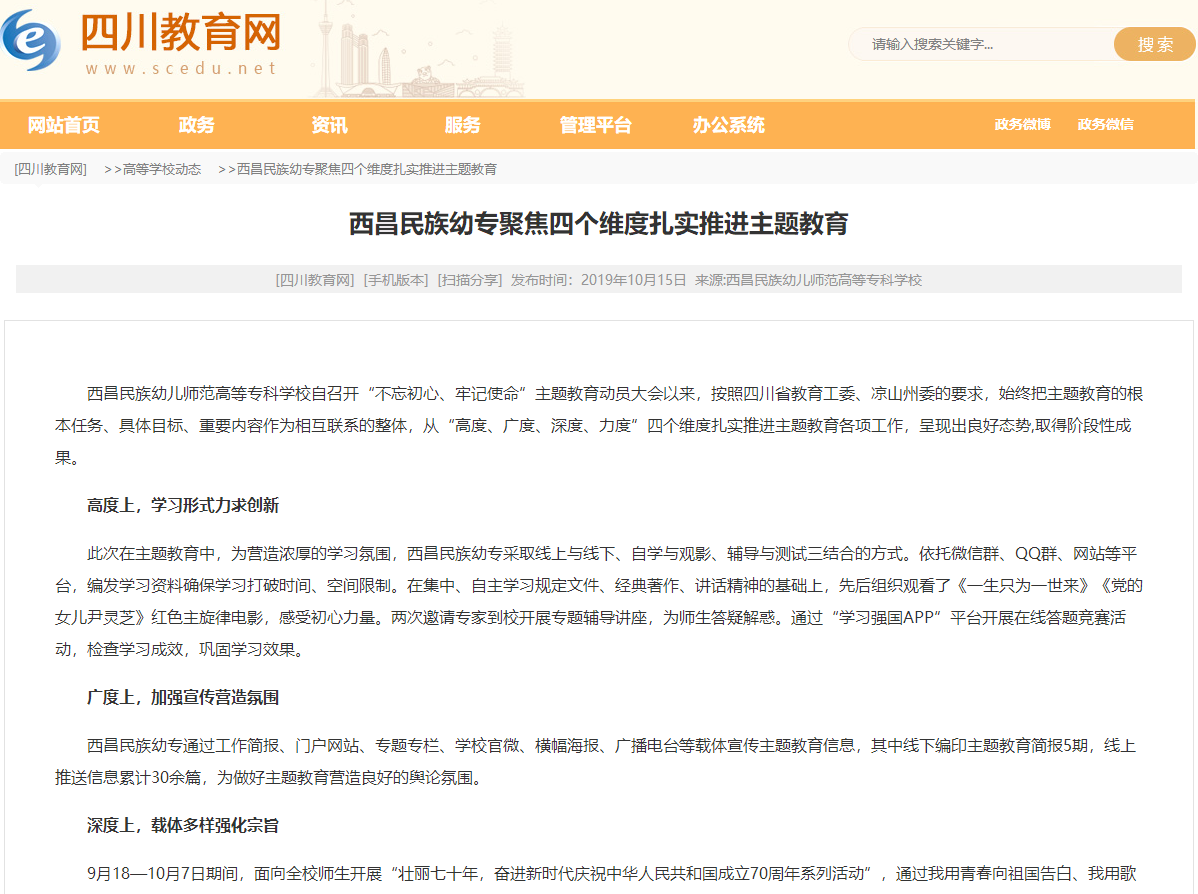Focus the search keyword input field
The width and height of the screenshot is (1198, 894).
click(980, 44)
